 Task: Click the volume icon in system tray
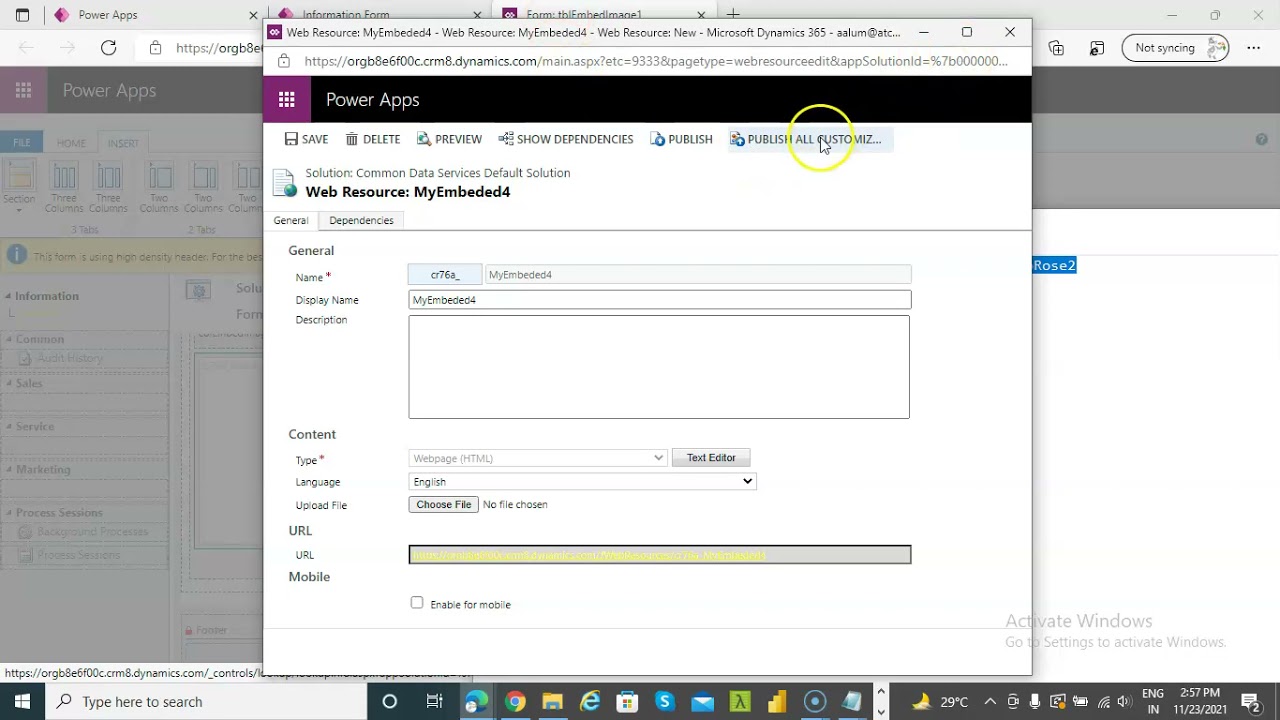pyautogui.click(x=1124, y=701)
